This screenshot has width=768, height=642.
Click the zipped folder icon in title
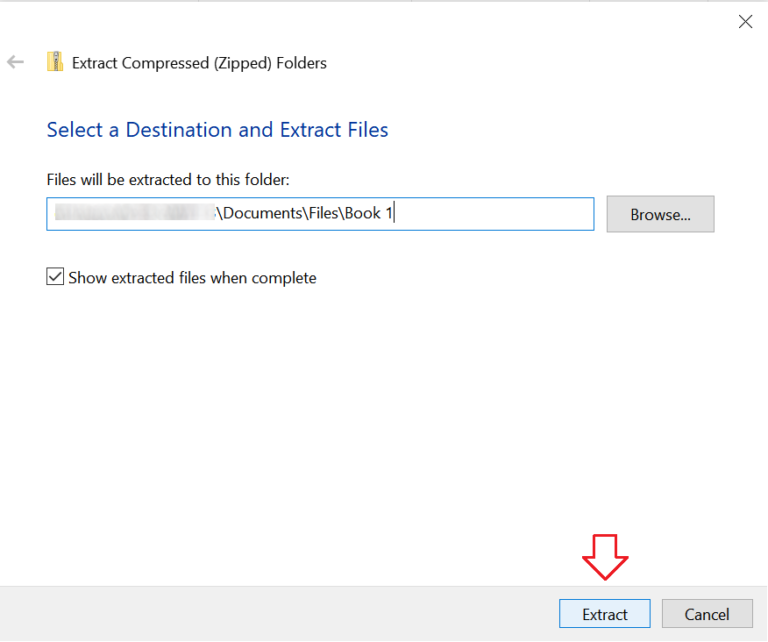click(56, 62)
